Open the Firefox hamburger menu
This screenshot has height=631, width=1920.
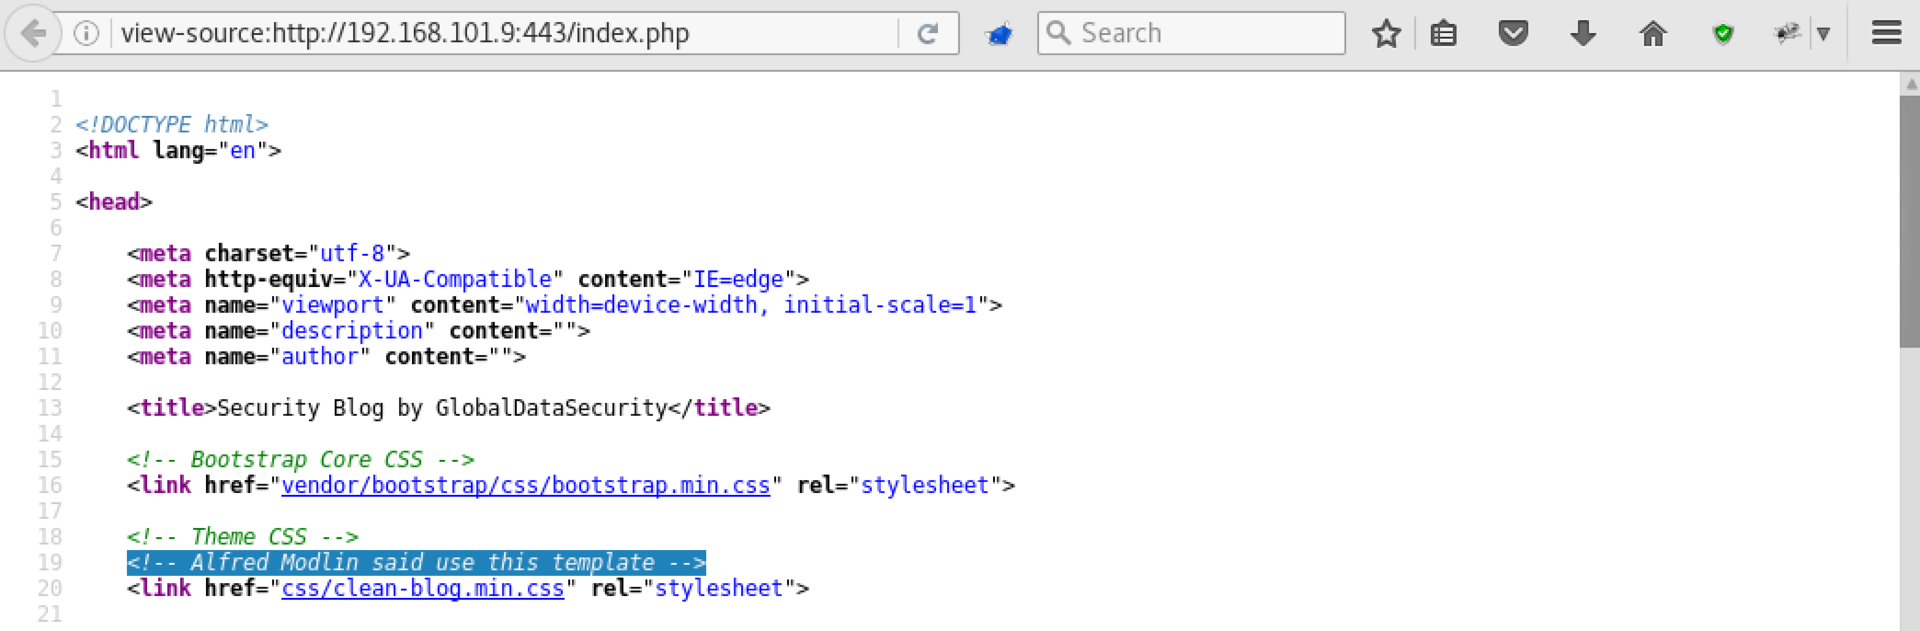pos(1886,34)
